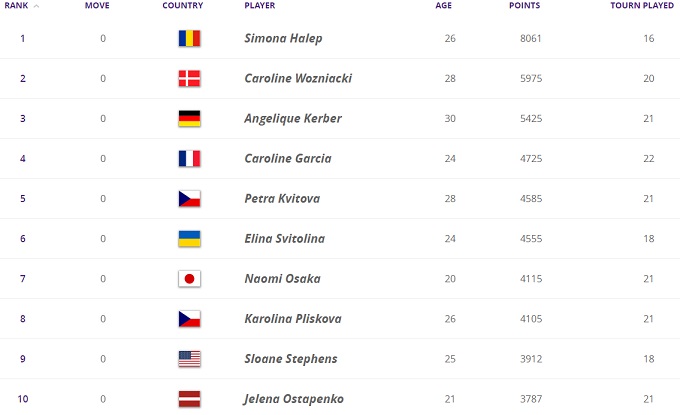Sort the table by the Rank column arrow
The width and height of the screenshot is (680, 415).
click(37, 6)
